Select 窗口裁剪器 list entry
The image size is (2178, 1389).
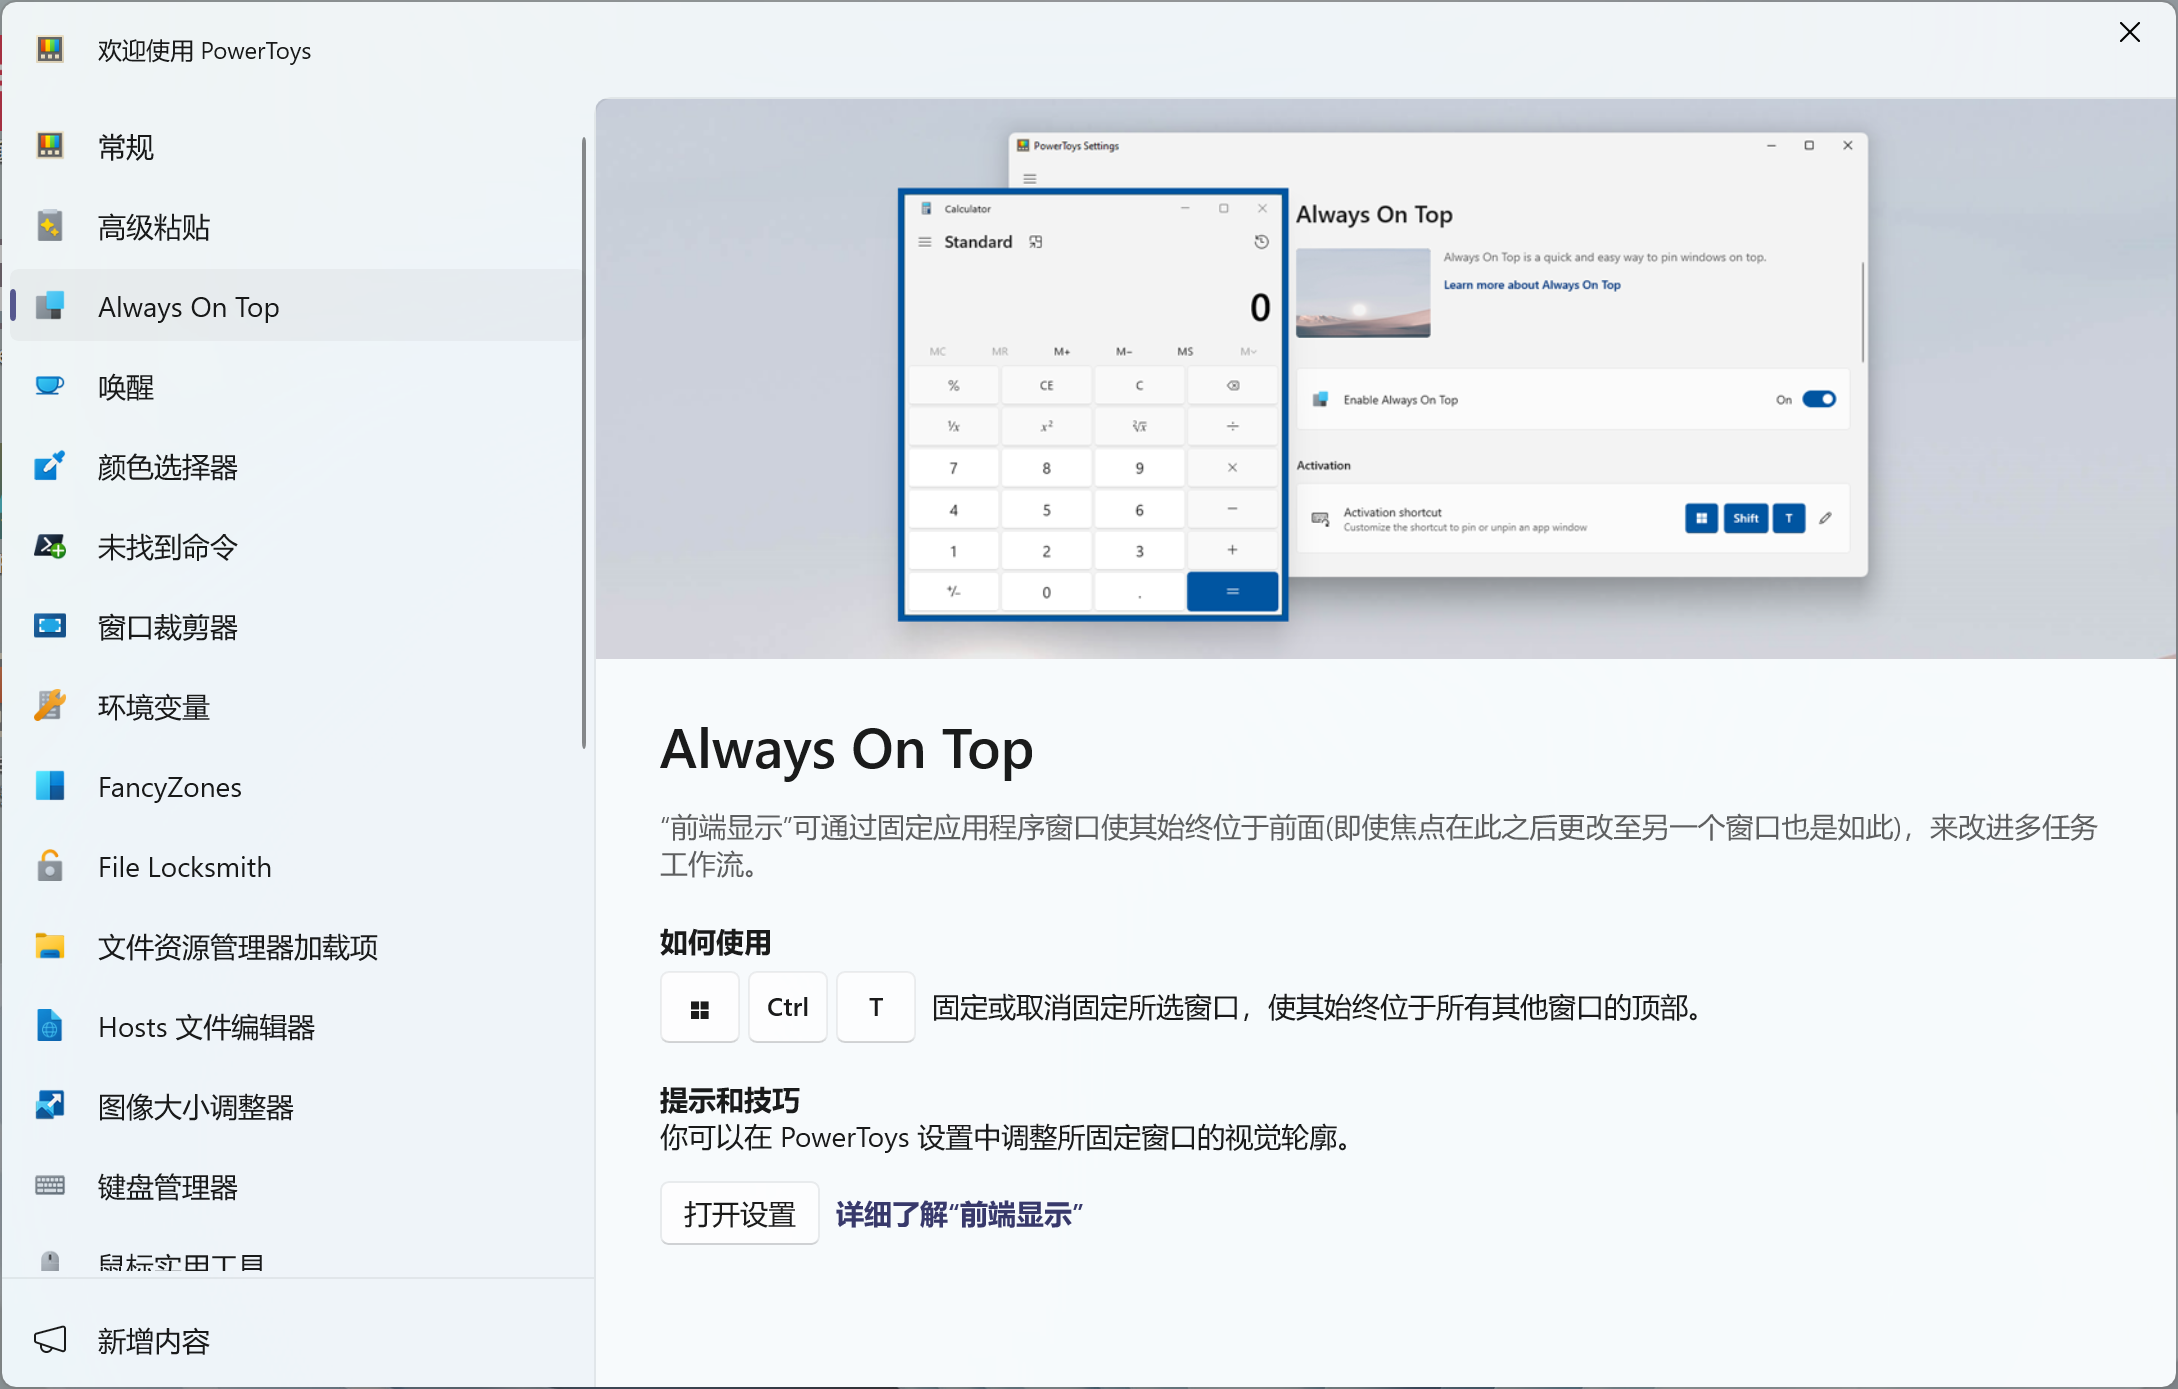pyautogui.click(x=295, y=627)
